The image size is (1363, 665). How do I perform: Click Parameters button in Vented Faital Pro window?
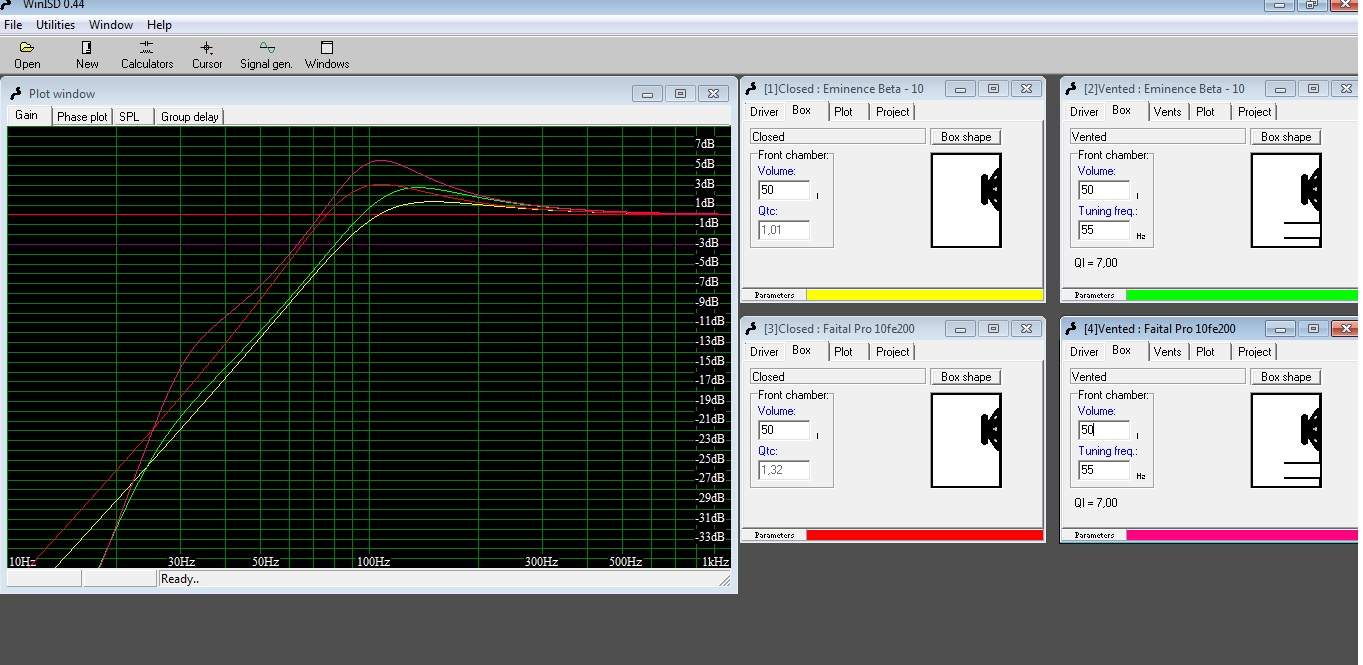click(x=1094, y=535)
